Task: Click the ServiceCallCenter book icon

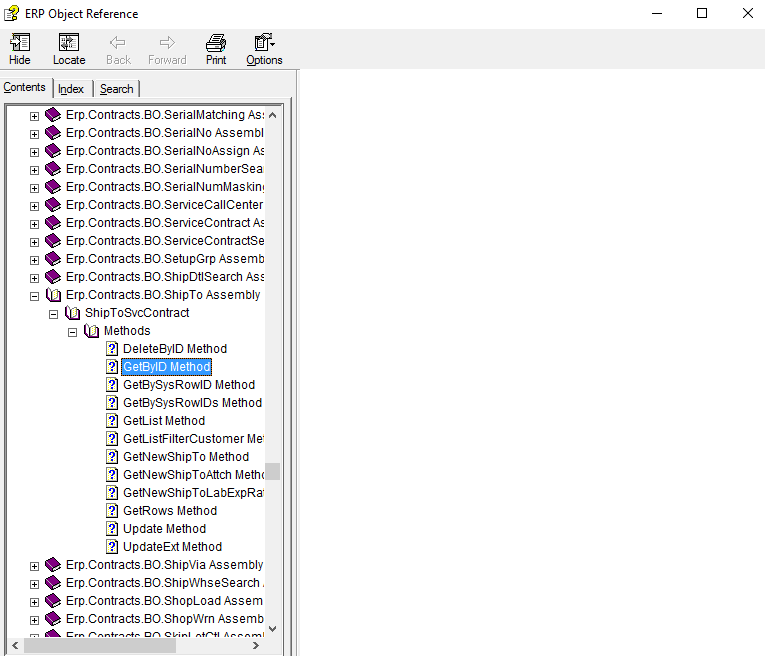Action: pyautogui.click(x=53, y=205)
